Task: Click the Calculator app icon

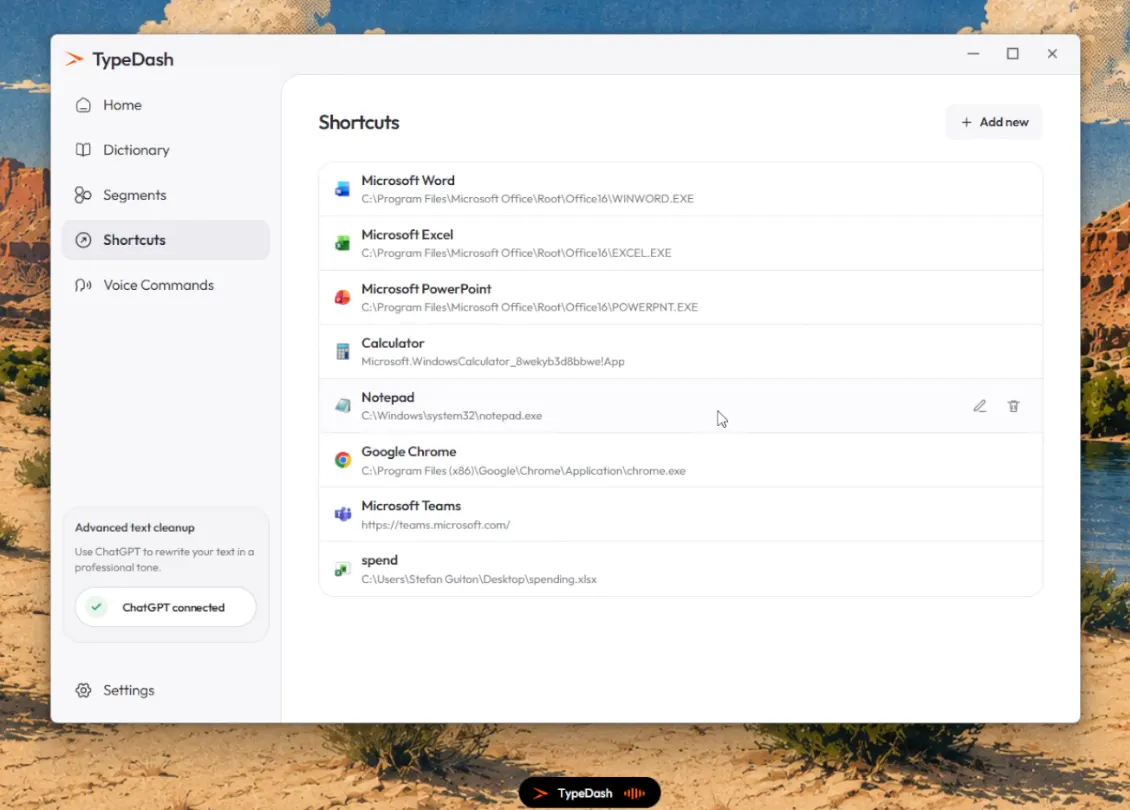Action: pyautogui.click(x=342, y=352)
